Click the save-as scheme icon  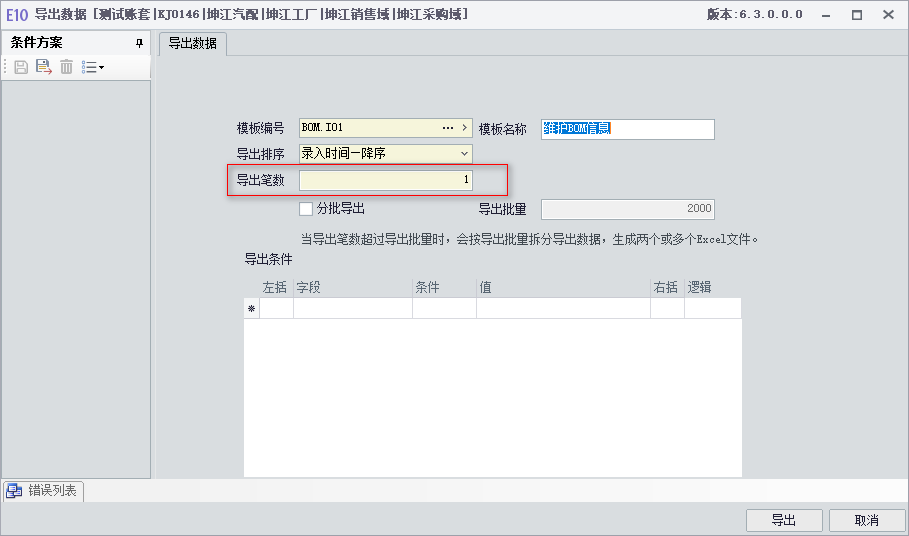point(43,67)
